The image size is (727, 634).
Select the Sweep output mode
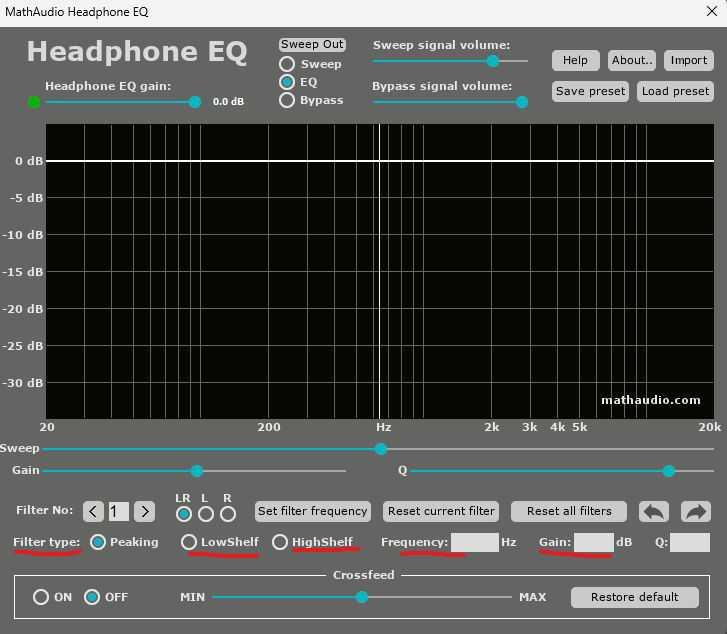287,64
